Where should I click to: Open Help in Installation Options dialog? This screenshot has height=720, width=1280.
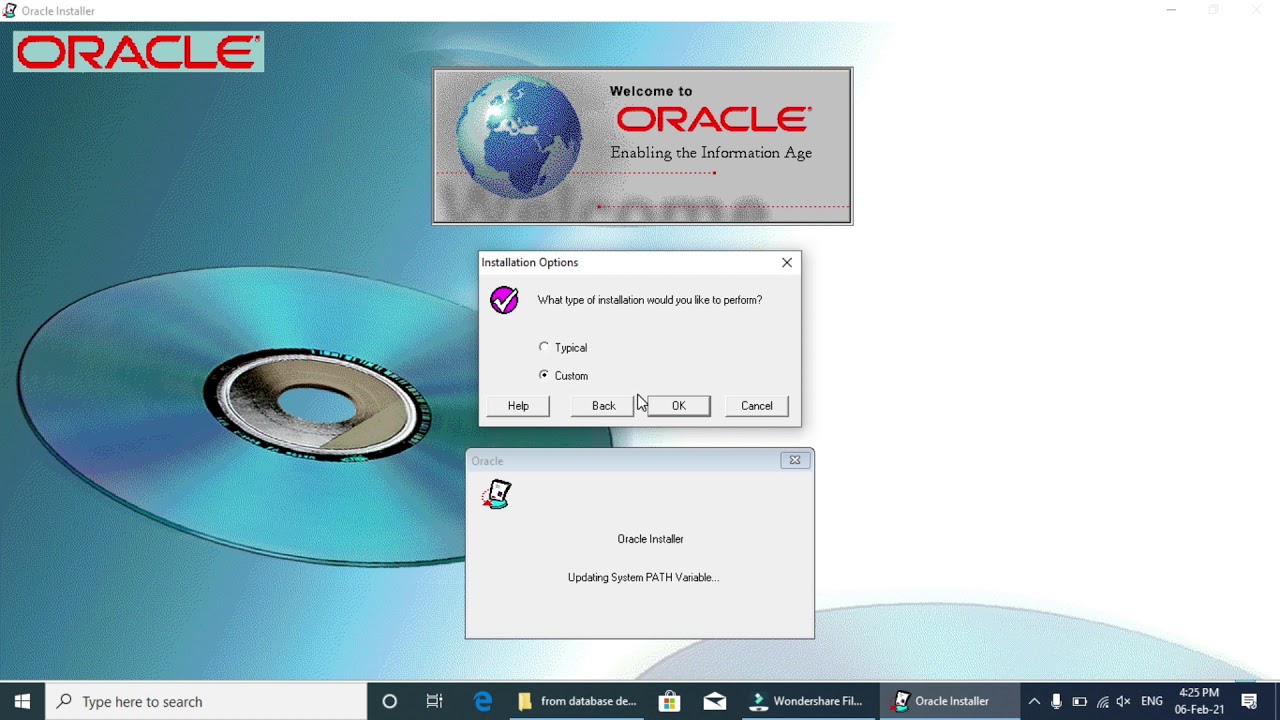pos(518,406)
